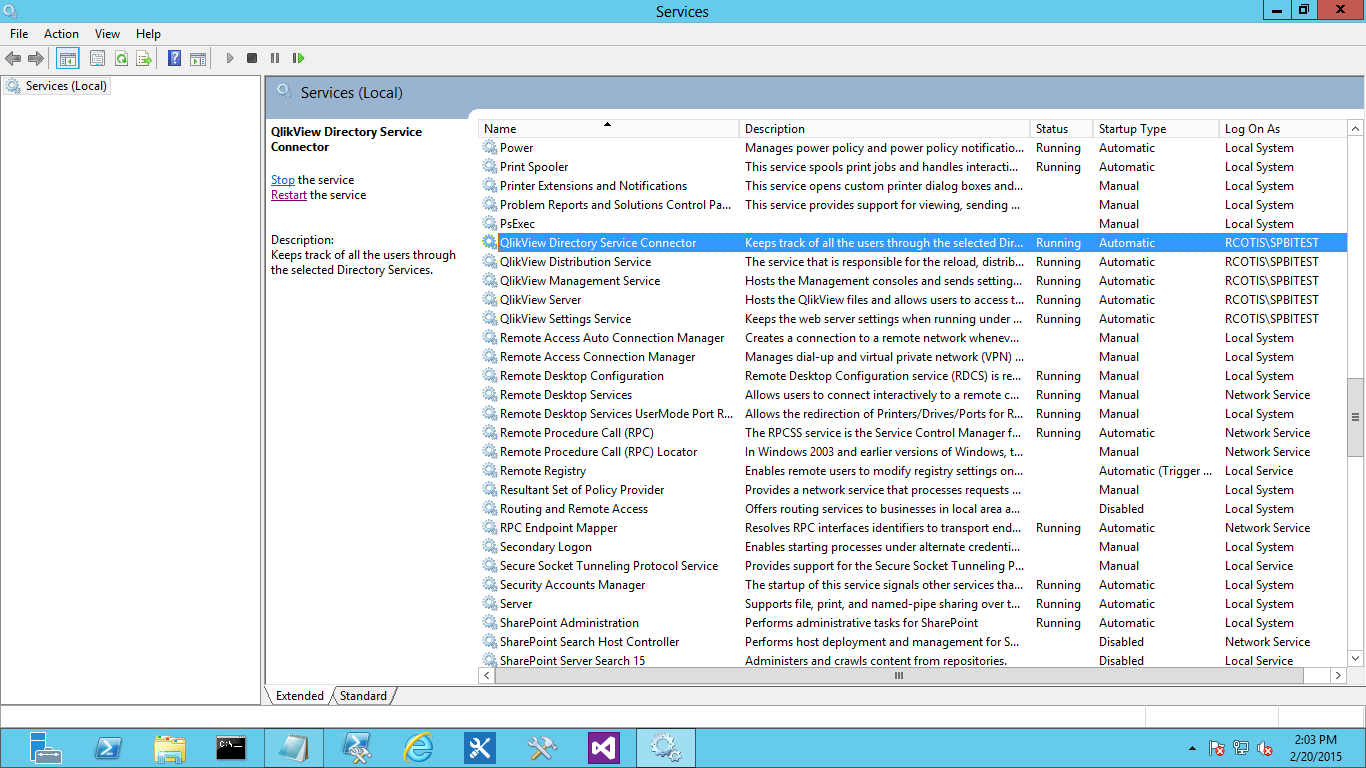The image size is (1366, 768).
Task: Click the Restart the service link
Action: pos(289,195)
